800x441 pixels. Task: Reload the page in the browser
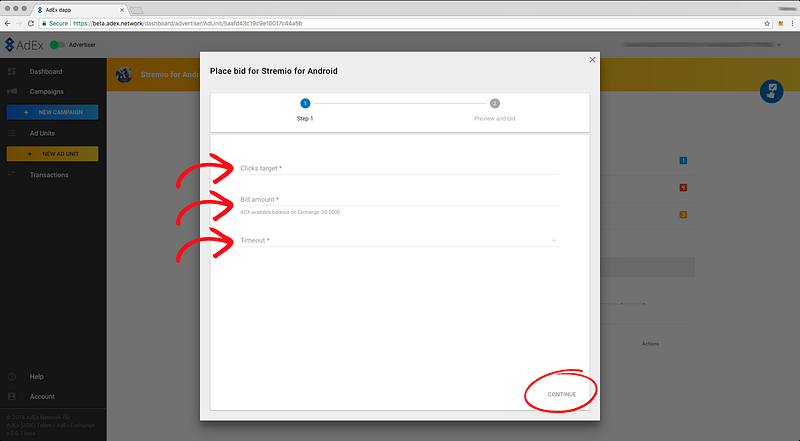(31, 23)
